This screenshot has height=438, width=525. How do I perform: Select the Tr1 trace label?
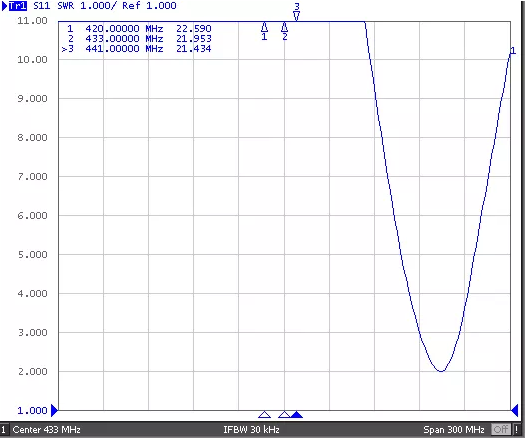coord(17,6)
